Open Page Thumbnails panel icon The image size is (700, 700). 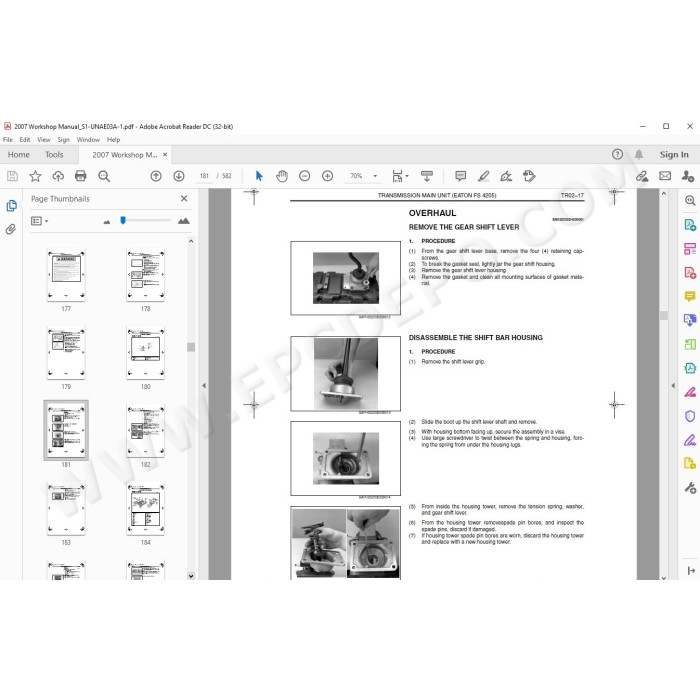coord(11,205)
